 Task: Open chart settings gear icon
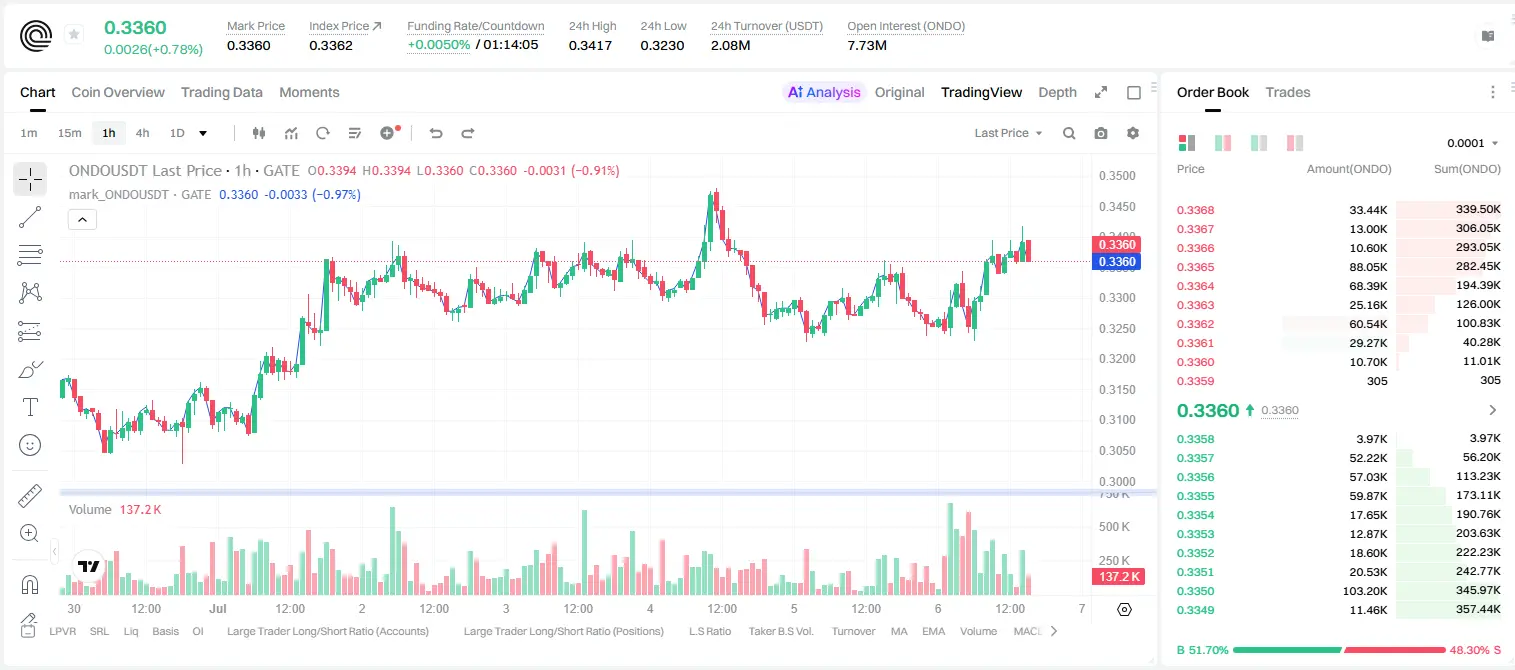(1133, 133)
